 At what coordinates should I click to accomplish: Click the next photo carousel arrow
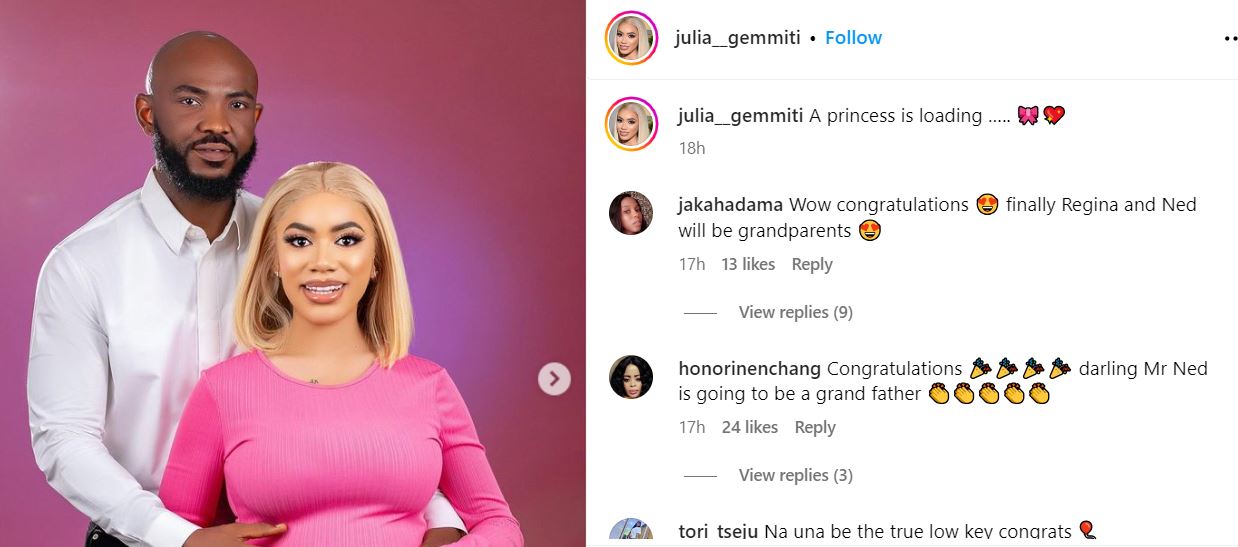pyautogui.click(x=554, y=379)
